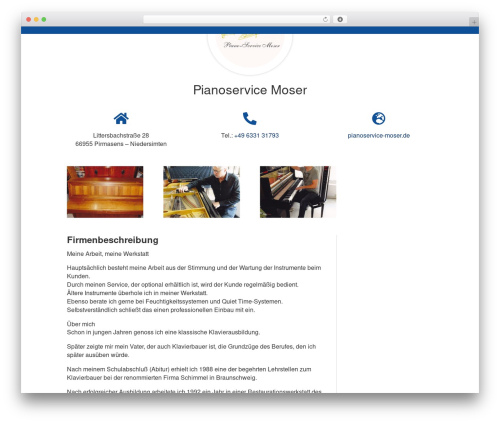Minimize browser window with yellow button
Image resolution: width=500 pixels, height=423 pixels.
36,19
